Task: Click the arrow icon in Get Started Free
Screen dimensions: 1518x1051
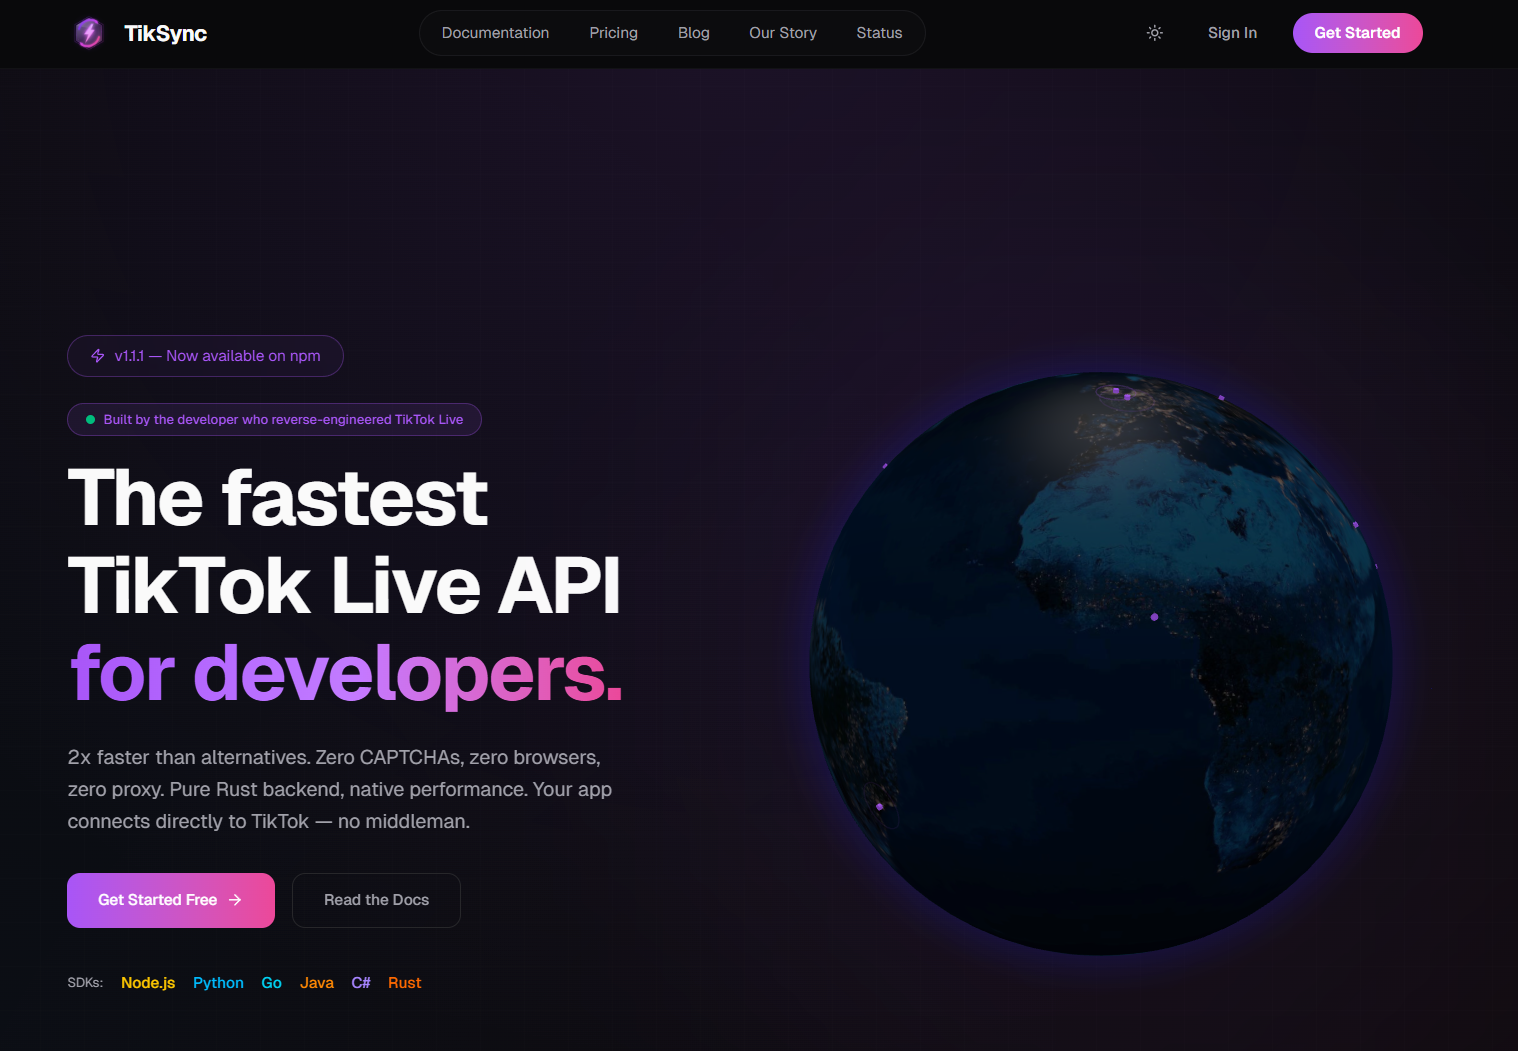Action: tap(235, 900)
